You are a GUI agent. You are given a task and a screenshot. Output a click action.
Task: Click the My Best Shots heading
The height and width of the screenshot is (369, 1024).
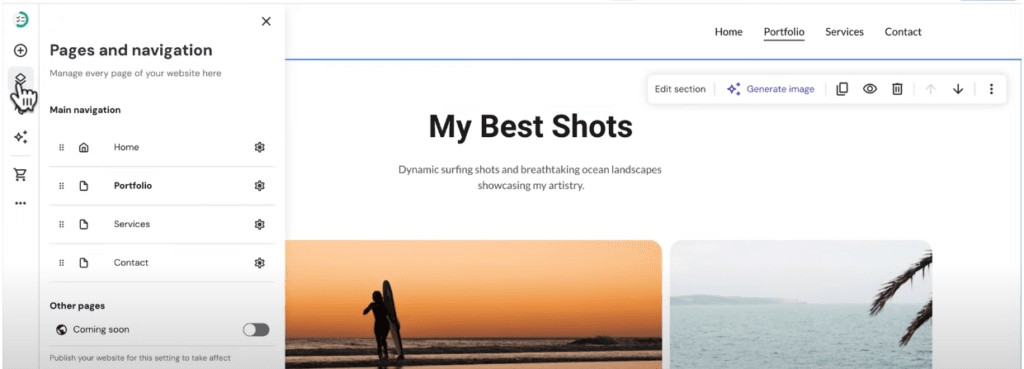coord(530,126)
